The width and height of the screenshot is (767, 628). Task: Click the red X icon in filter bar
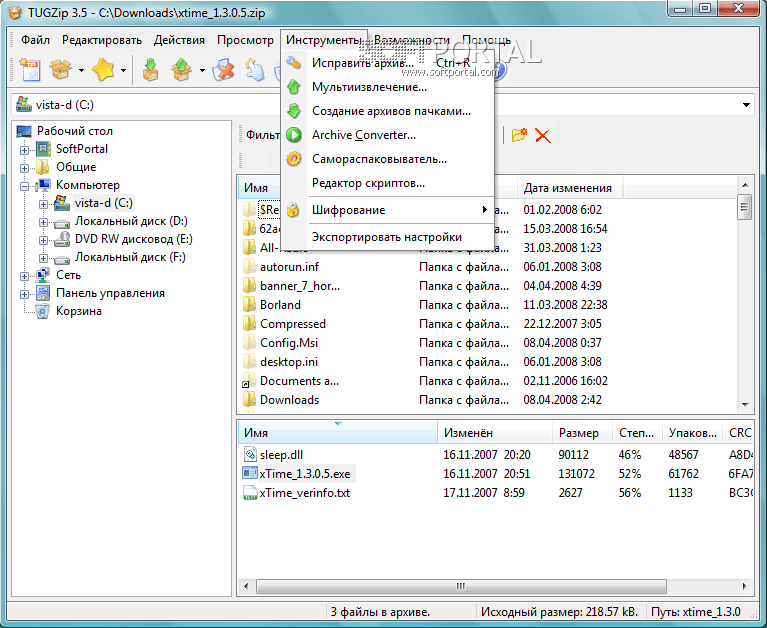tap(542, 135)
